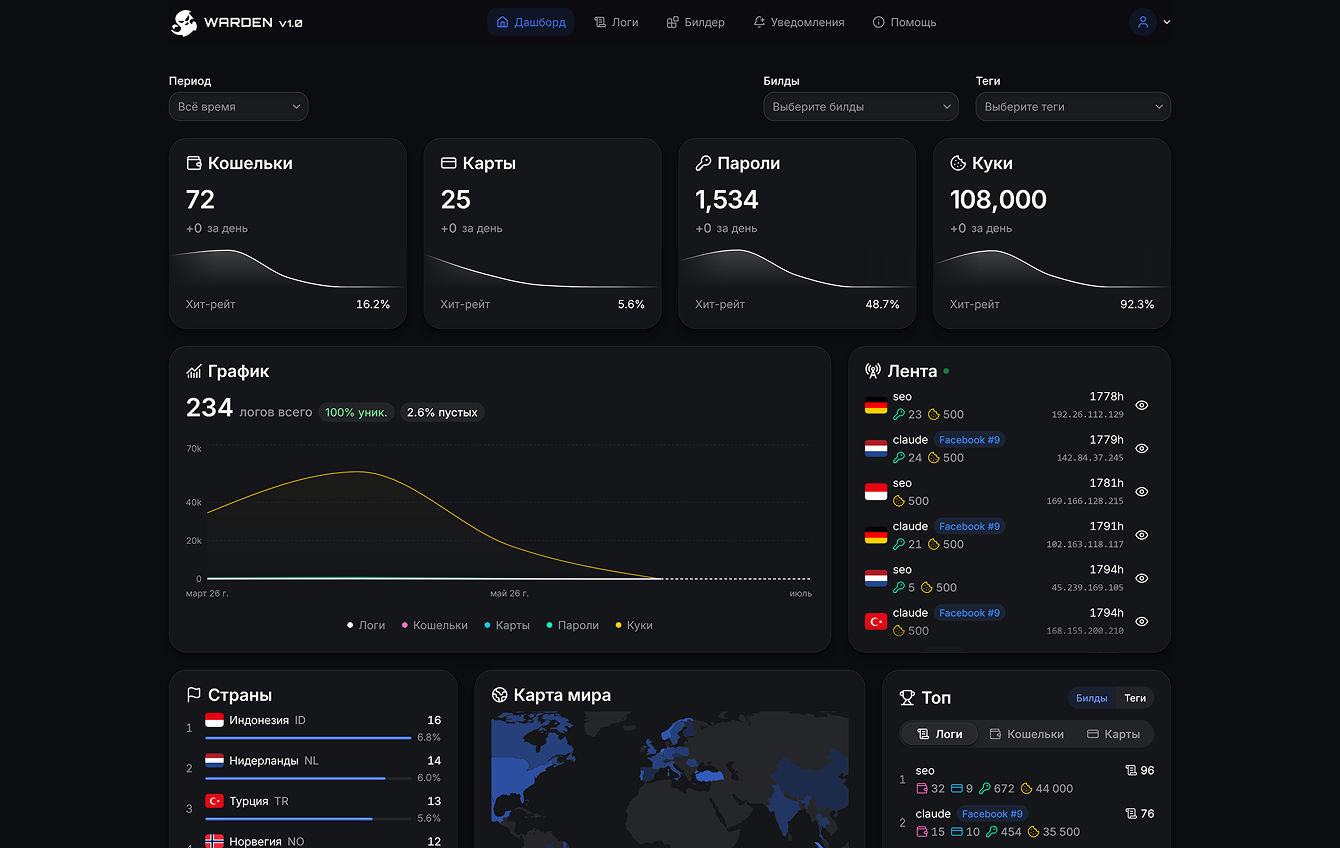Viewport: 1340px width, 848px height.
Task: View log entry 45.239.169.105 via eye icon
Action: 1142,578
